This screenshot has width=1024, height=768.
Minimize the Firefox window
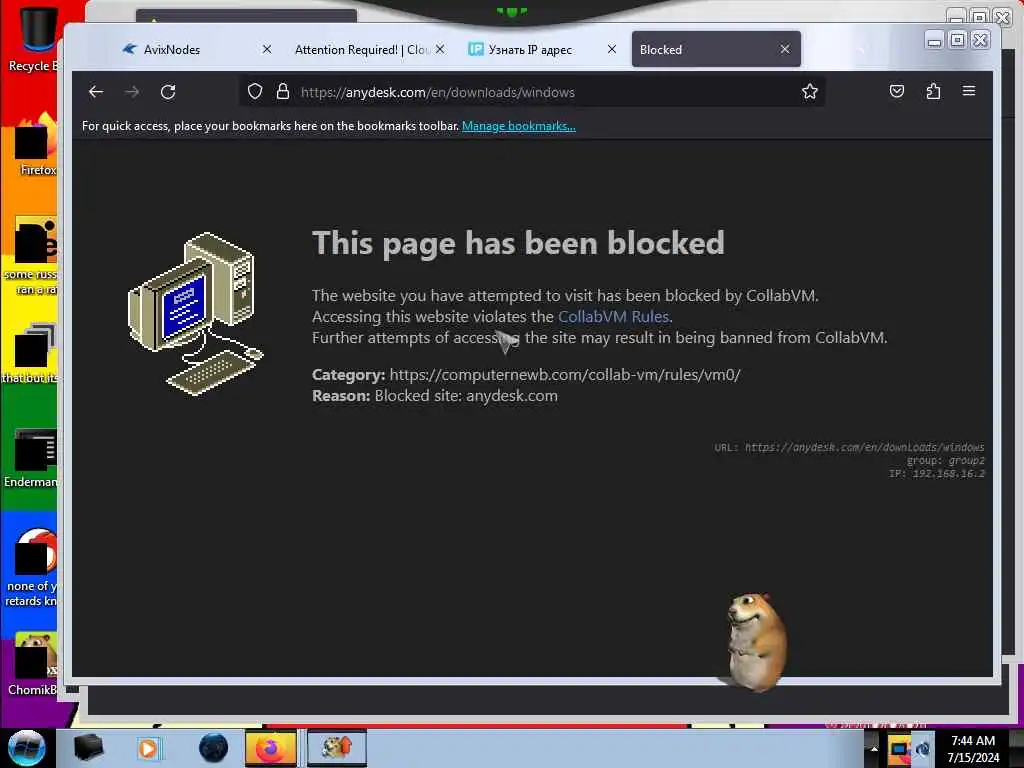(x=935, y=40)
